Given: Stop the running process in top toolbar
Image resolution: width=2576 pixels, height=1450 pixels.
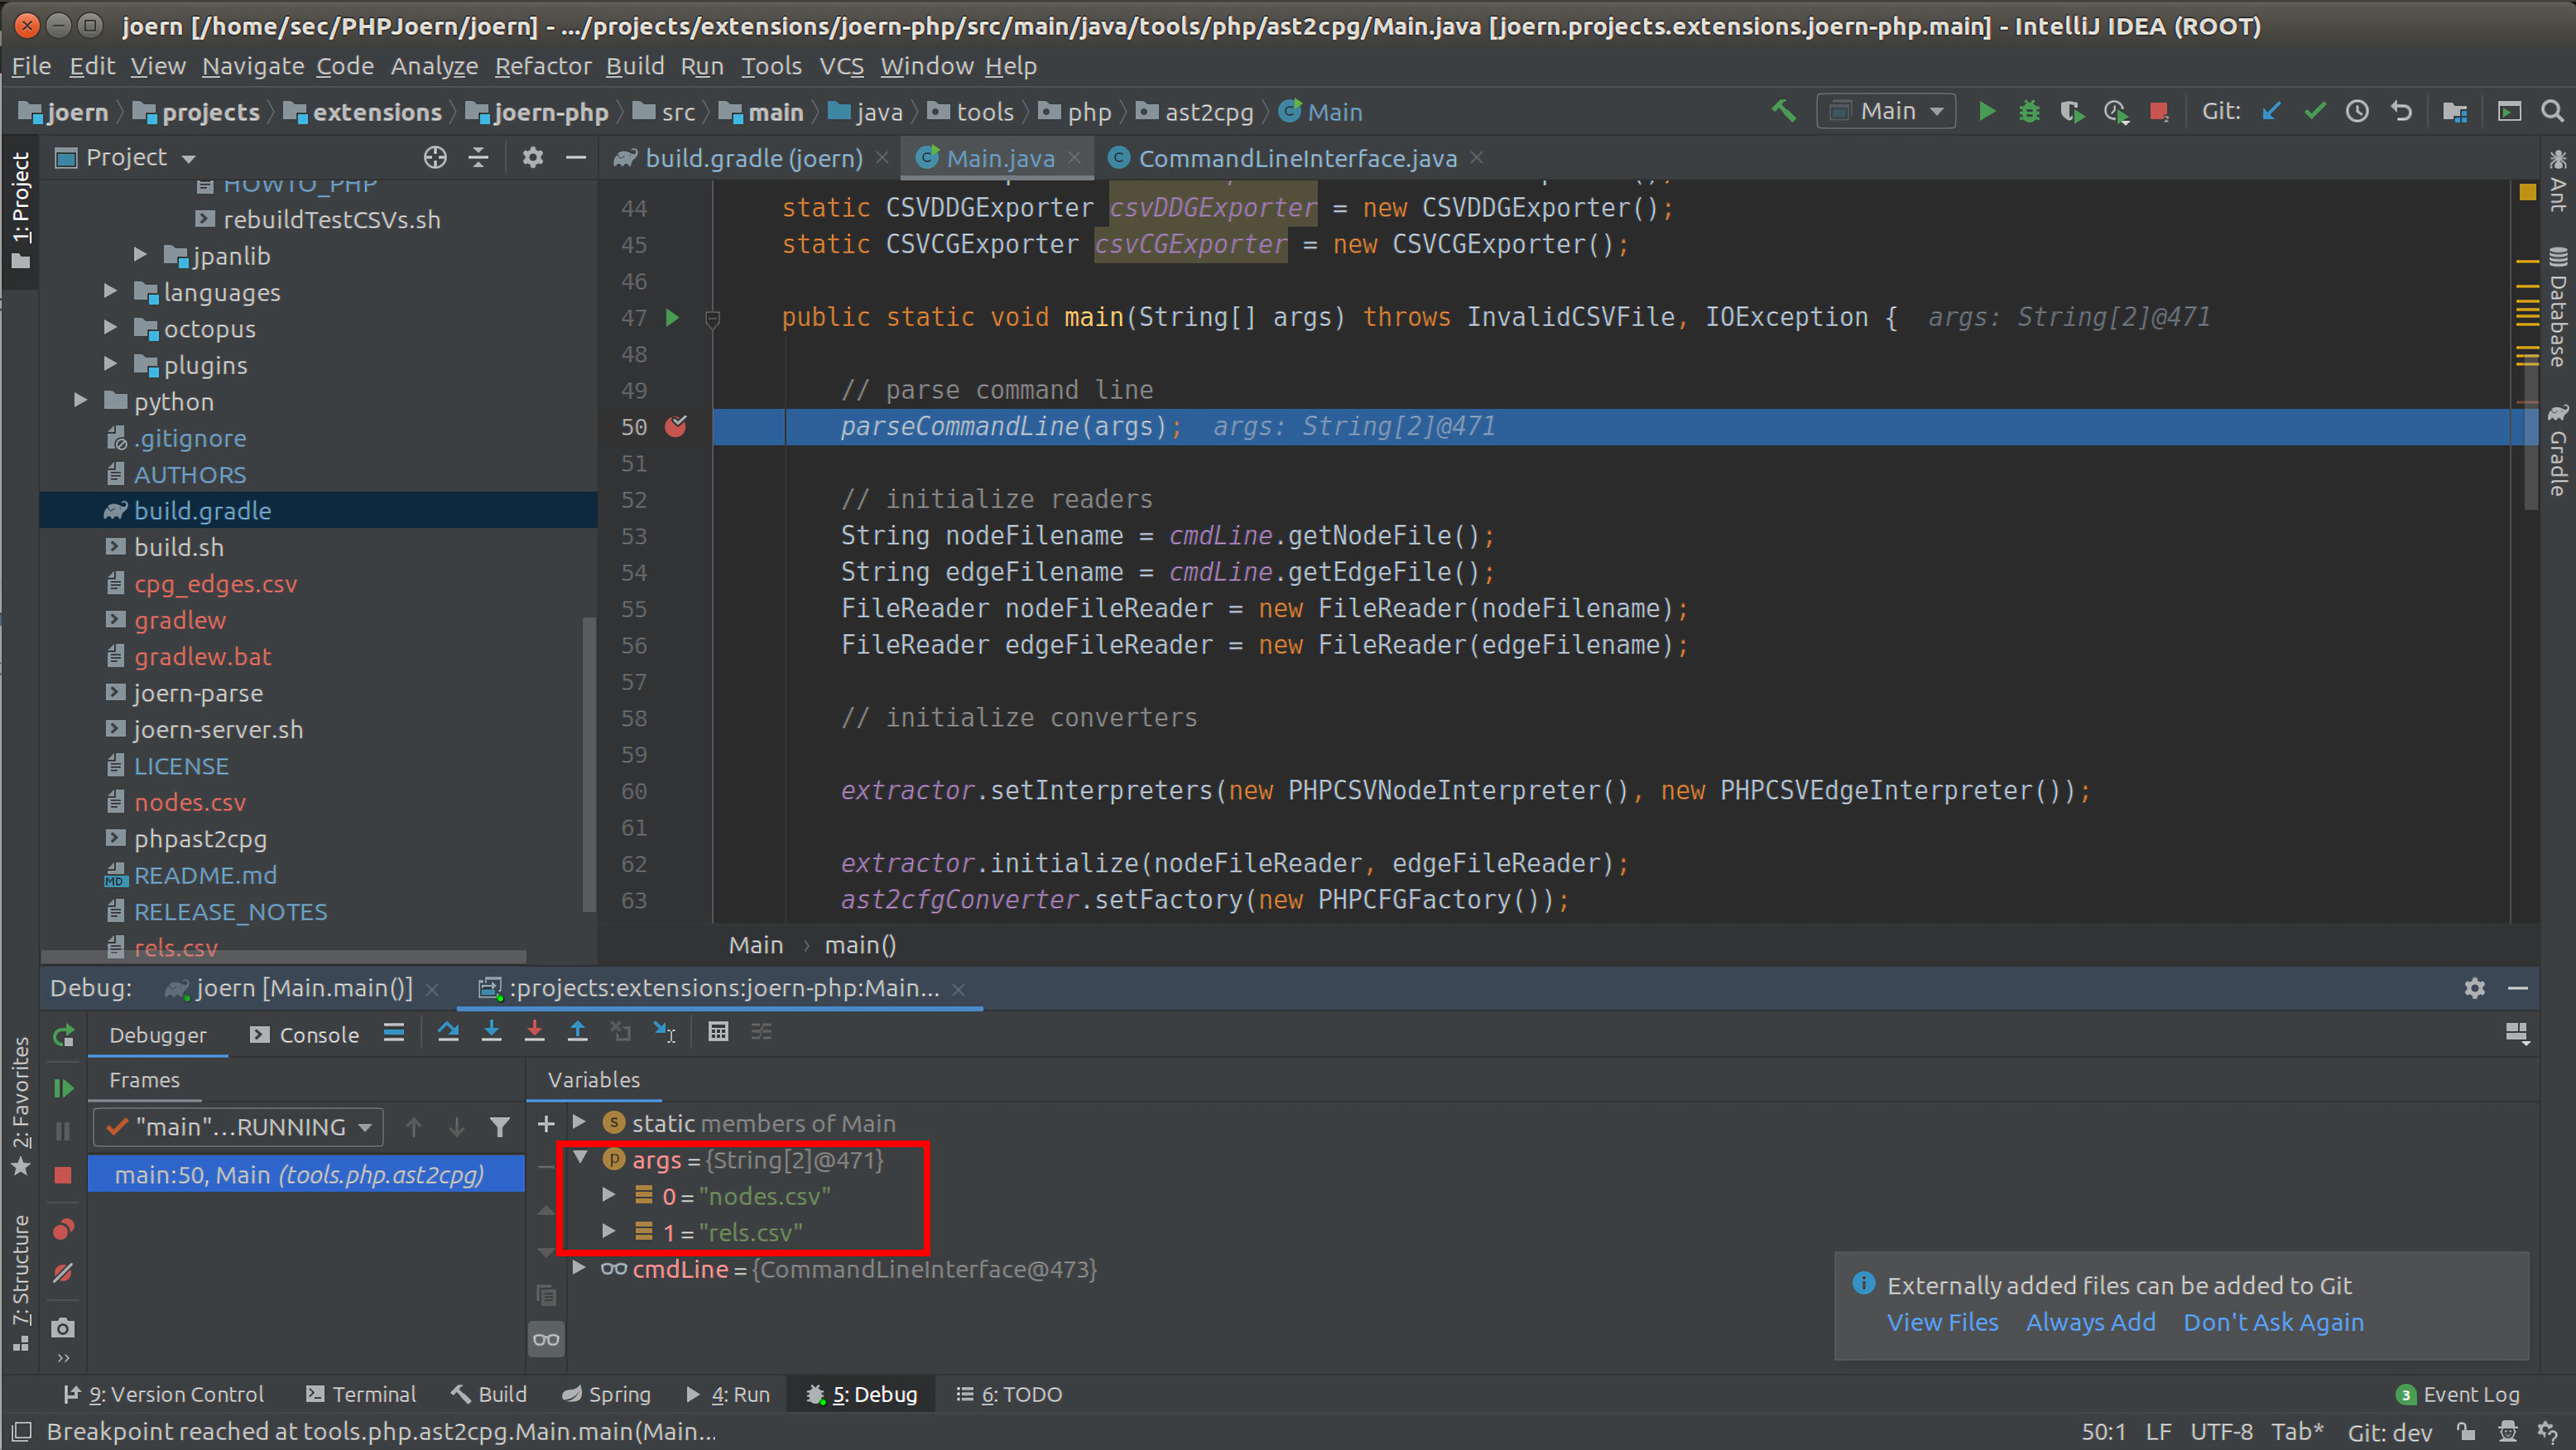Looking at the screenshot, I should 2158,111.
